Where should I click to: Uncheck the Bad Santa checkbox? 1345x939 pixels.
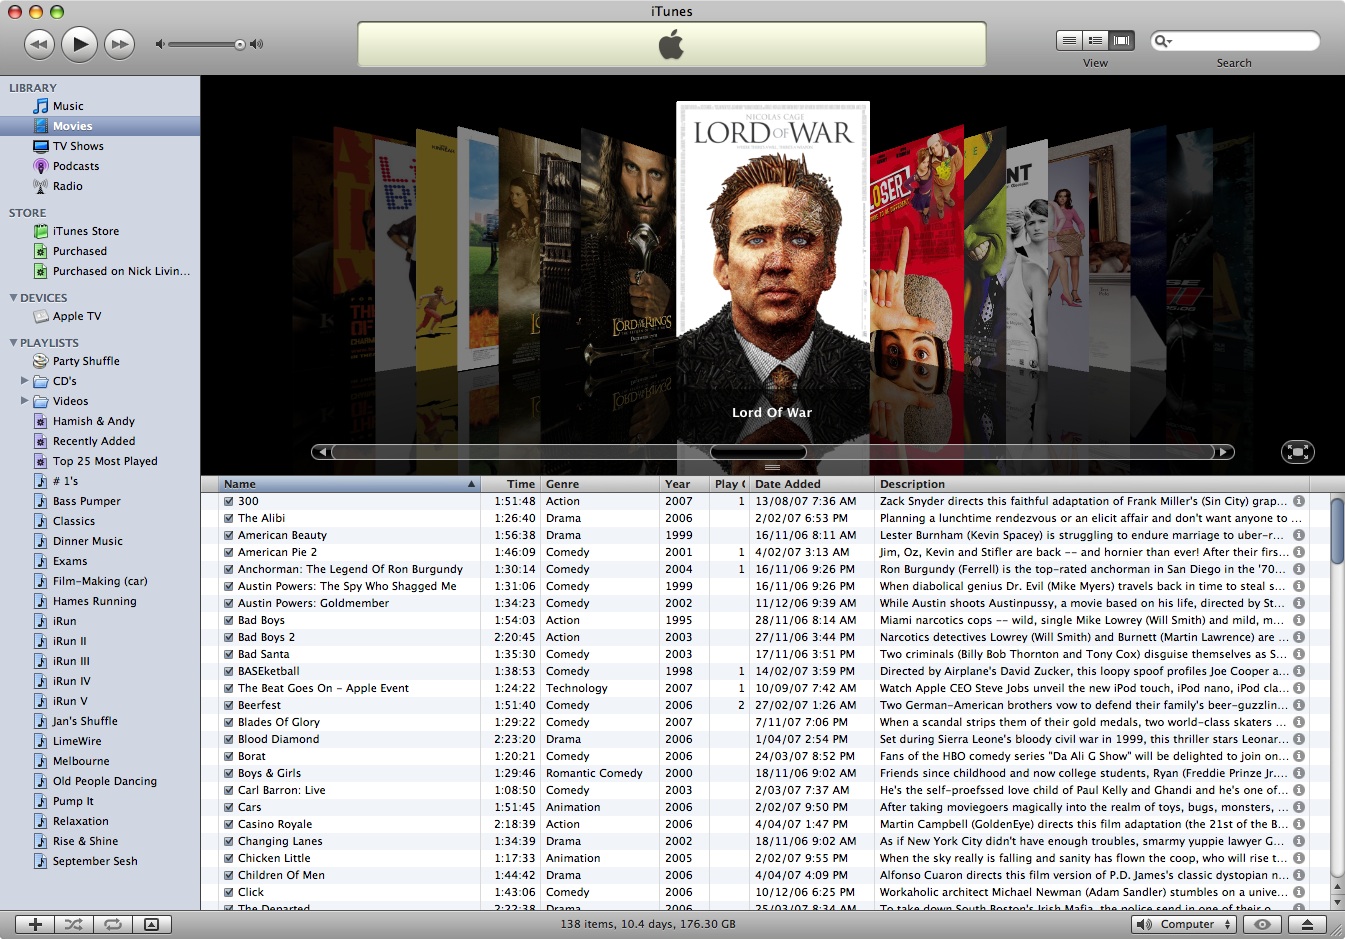click(229, 654)
